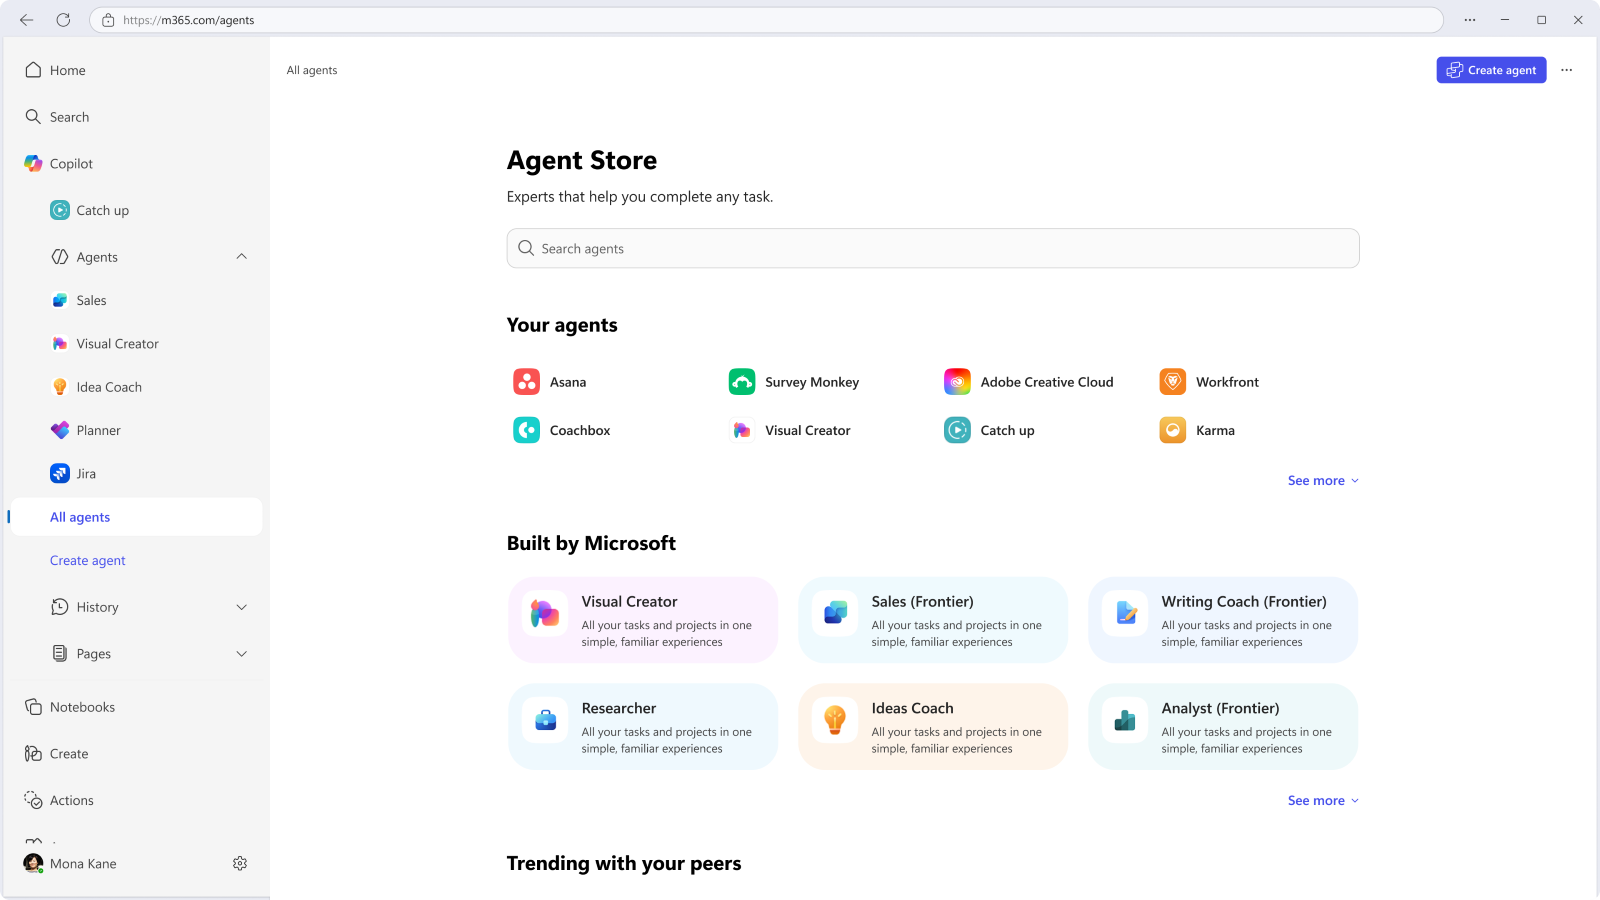The height and width of the screenshot is (900, 1600).
Task: Open the Asana agent icon
Action: [526, 382]
